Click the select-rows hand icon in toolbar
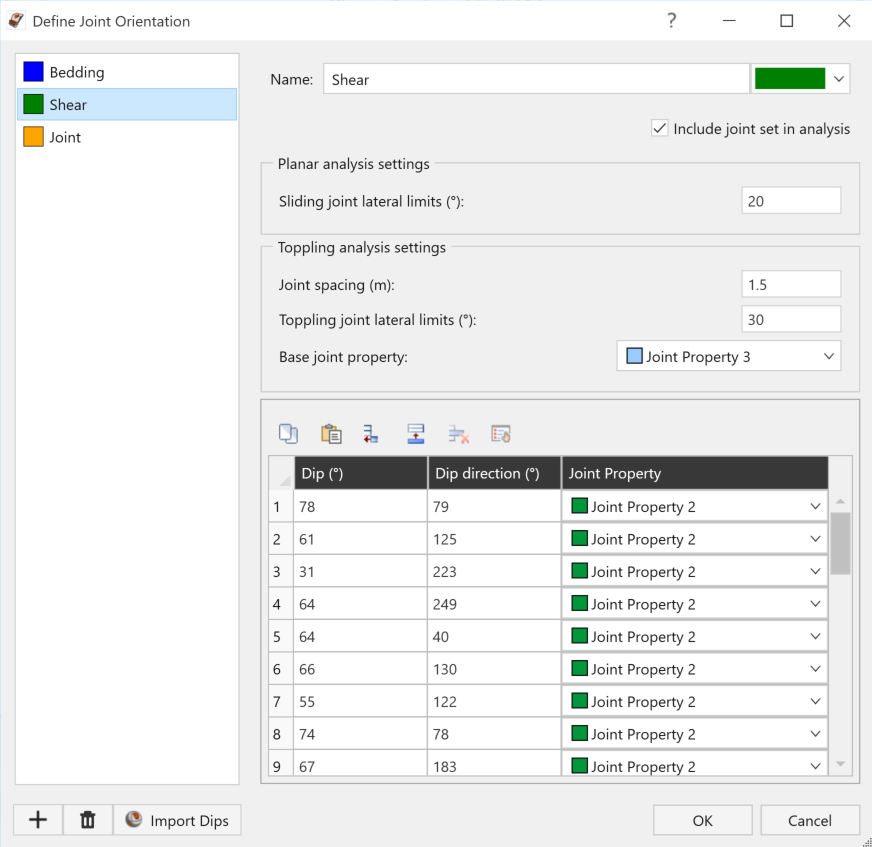 coord(501,434)
